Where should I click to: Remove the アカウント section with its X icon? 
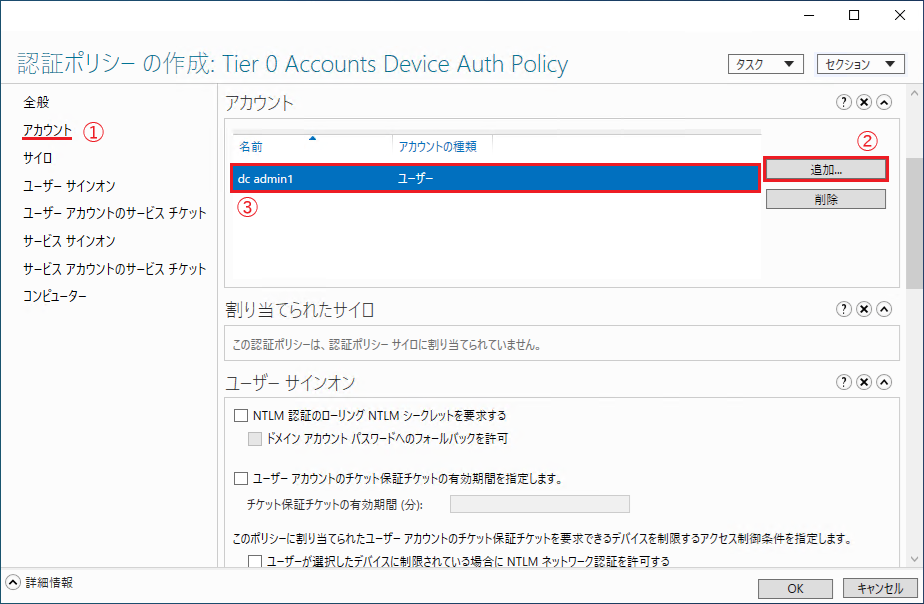(863, 102)
